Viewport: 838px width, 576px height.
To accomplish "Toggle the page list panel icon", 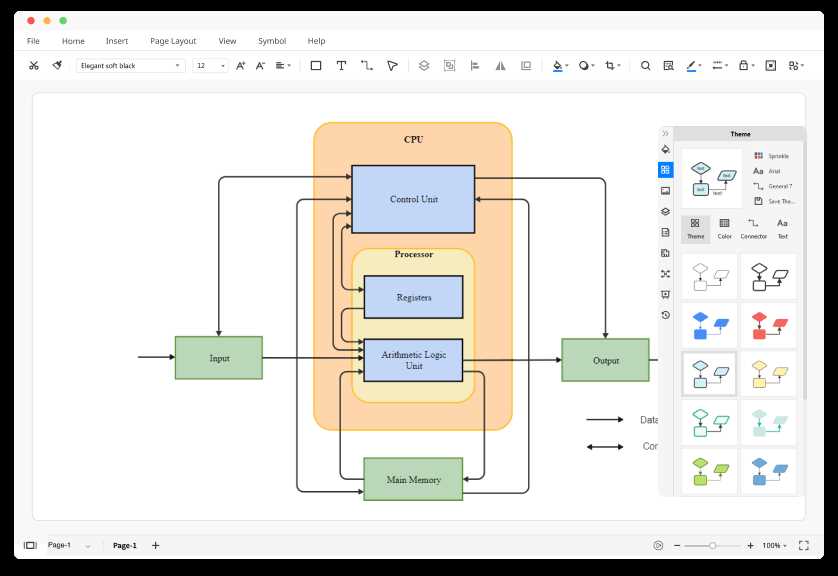I will tap(30, 545).
